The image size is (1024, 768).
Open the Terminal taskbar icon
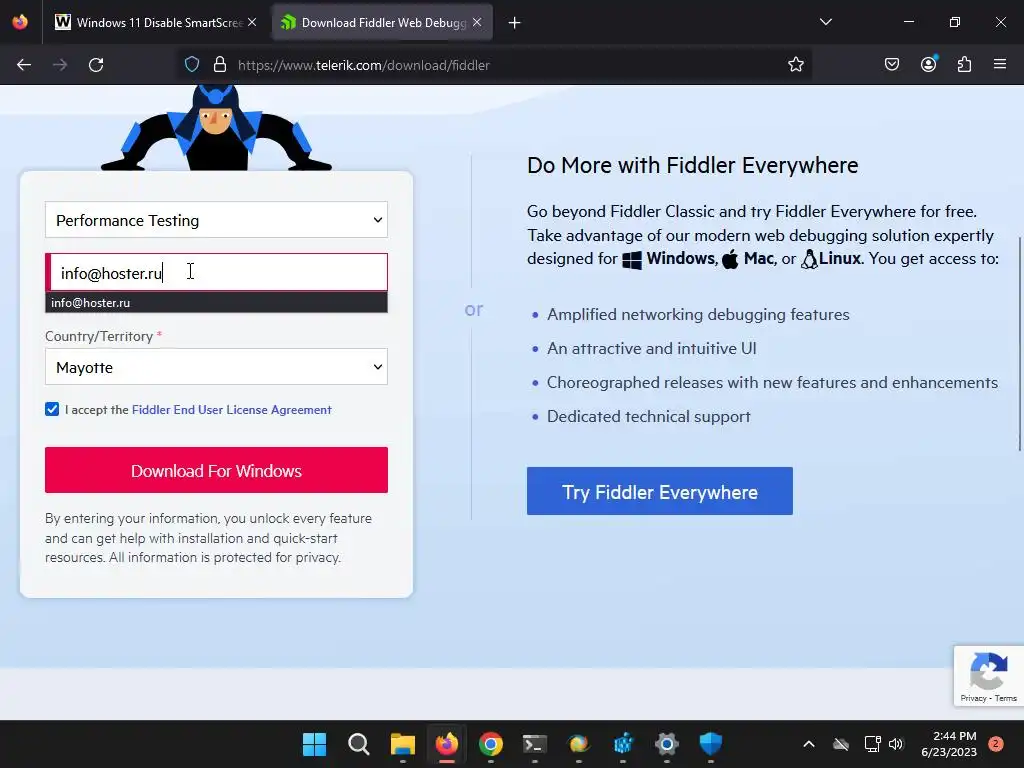point(535,744)
